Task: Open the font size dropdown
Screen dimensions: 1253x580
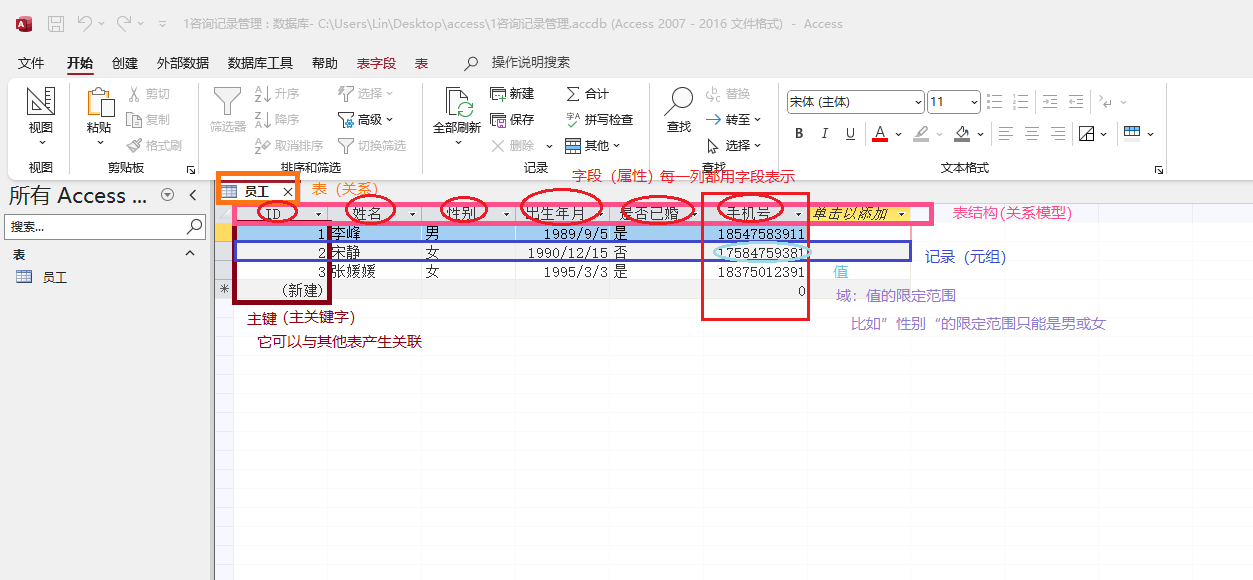Action: 954,102
